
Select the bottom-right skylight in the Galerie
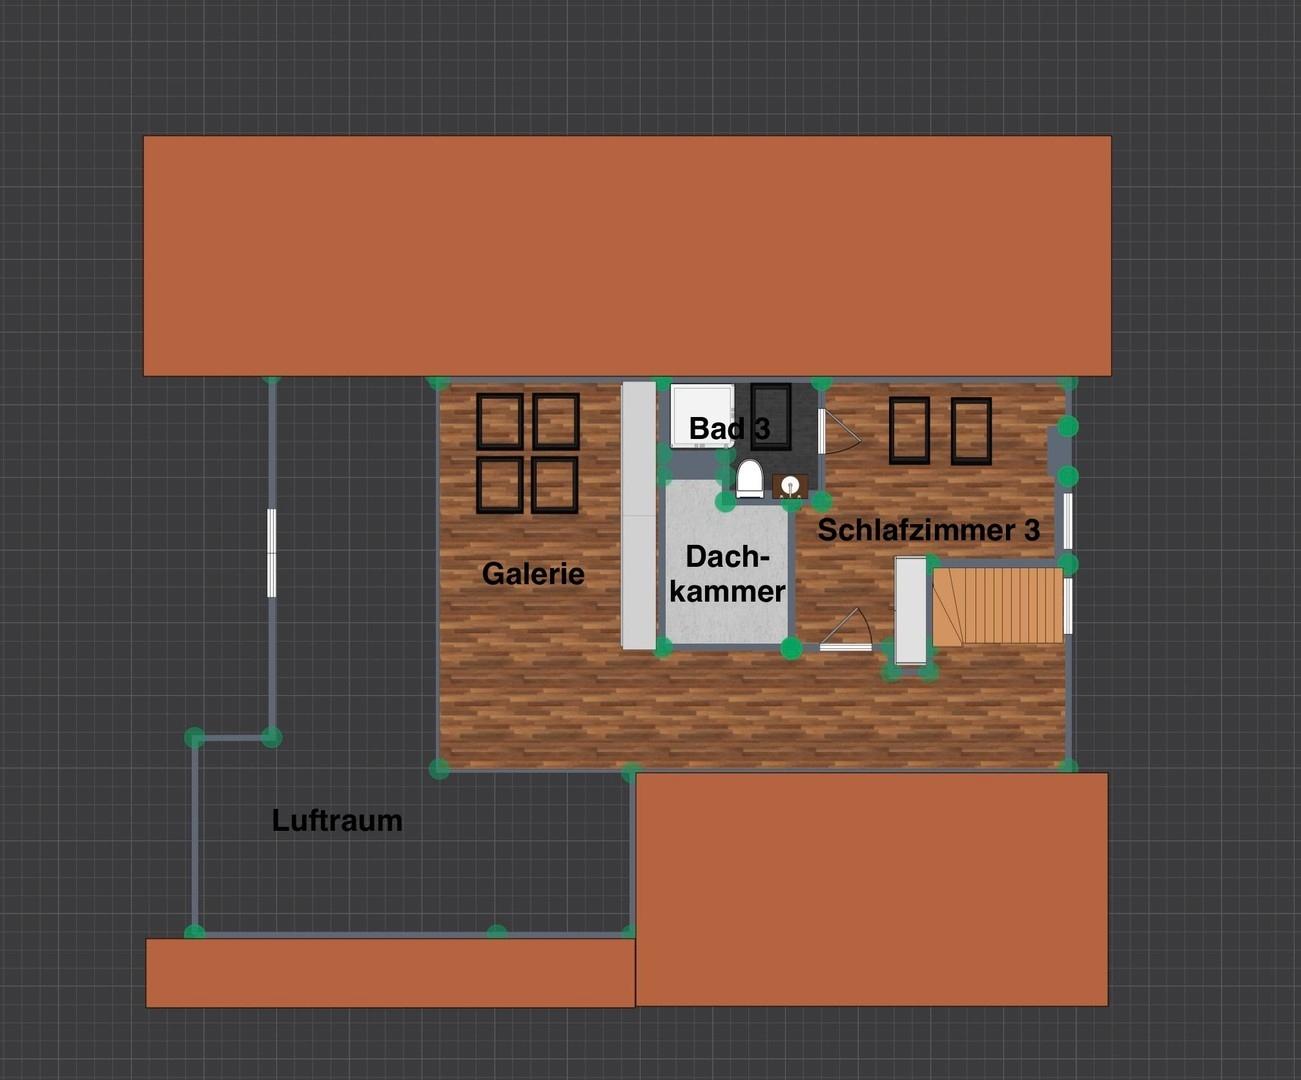tap(556, 484)
